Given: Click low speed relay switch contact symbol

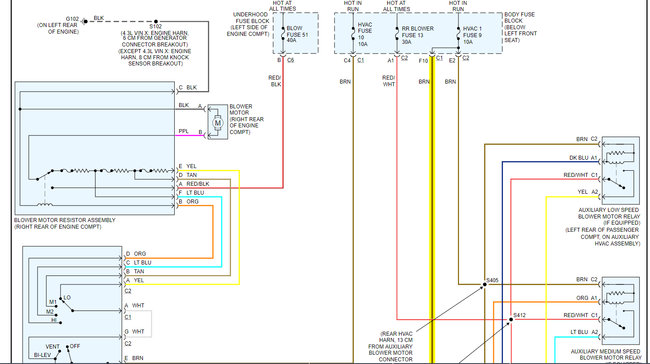Looking at the screenshot, I should tap(616, 183).
